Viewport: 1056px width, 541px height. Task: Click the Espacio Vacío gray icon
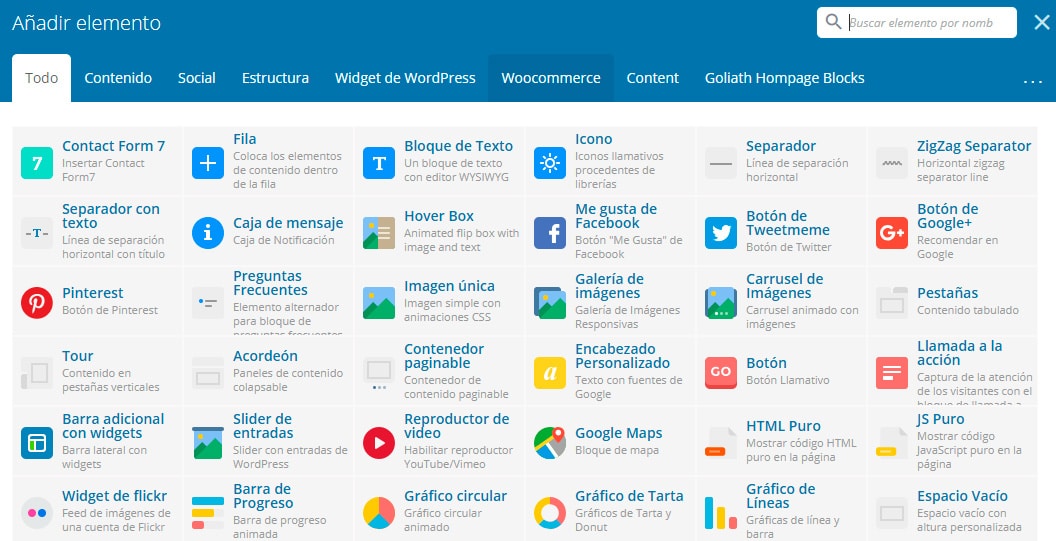pyautogui.click(x=892, y=513)
